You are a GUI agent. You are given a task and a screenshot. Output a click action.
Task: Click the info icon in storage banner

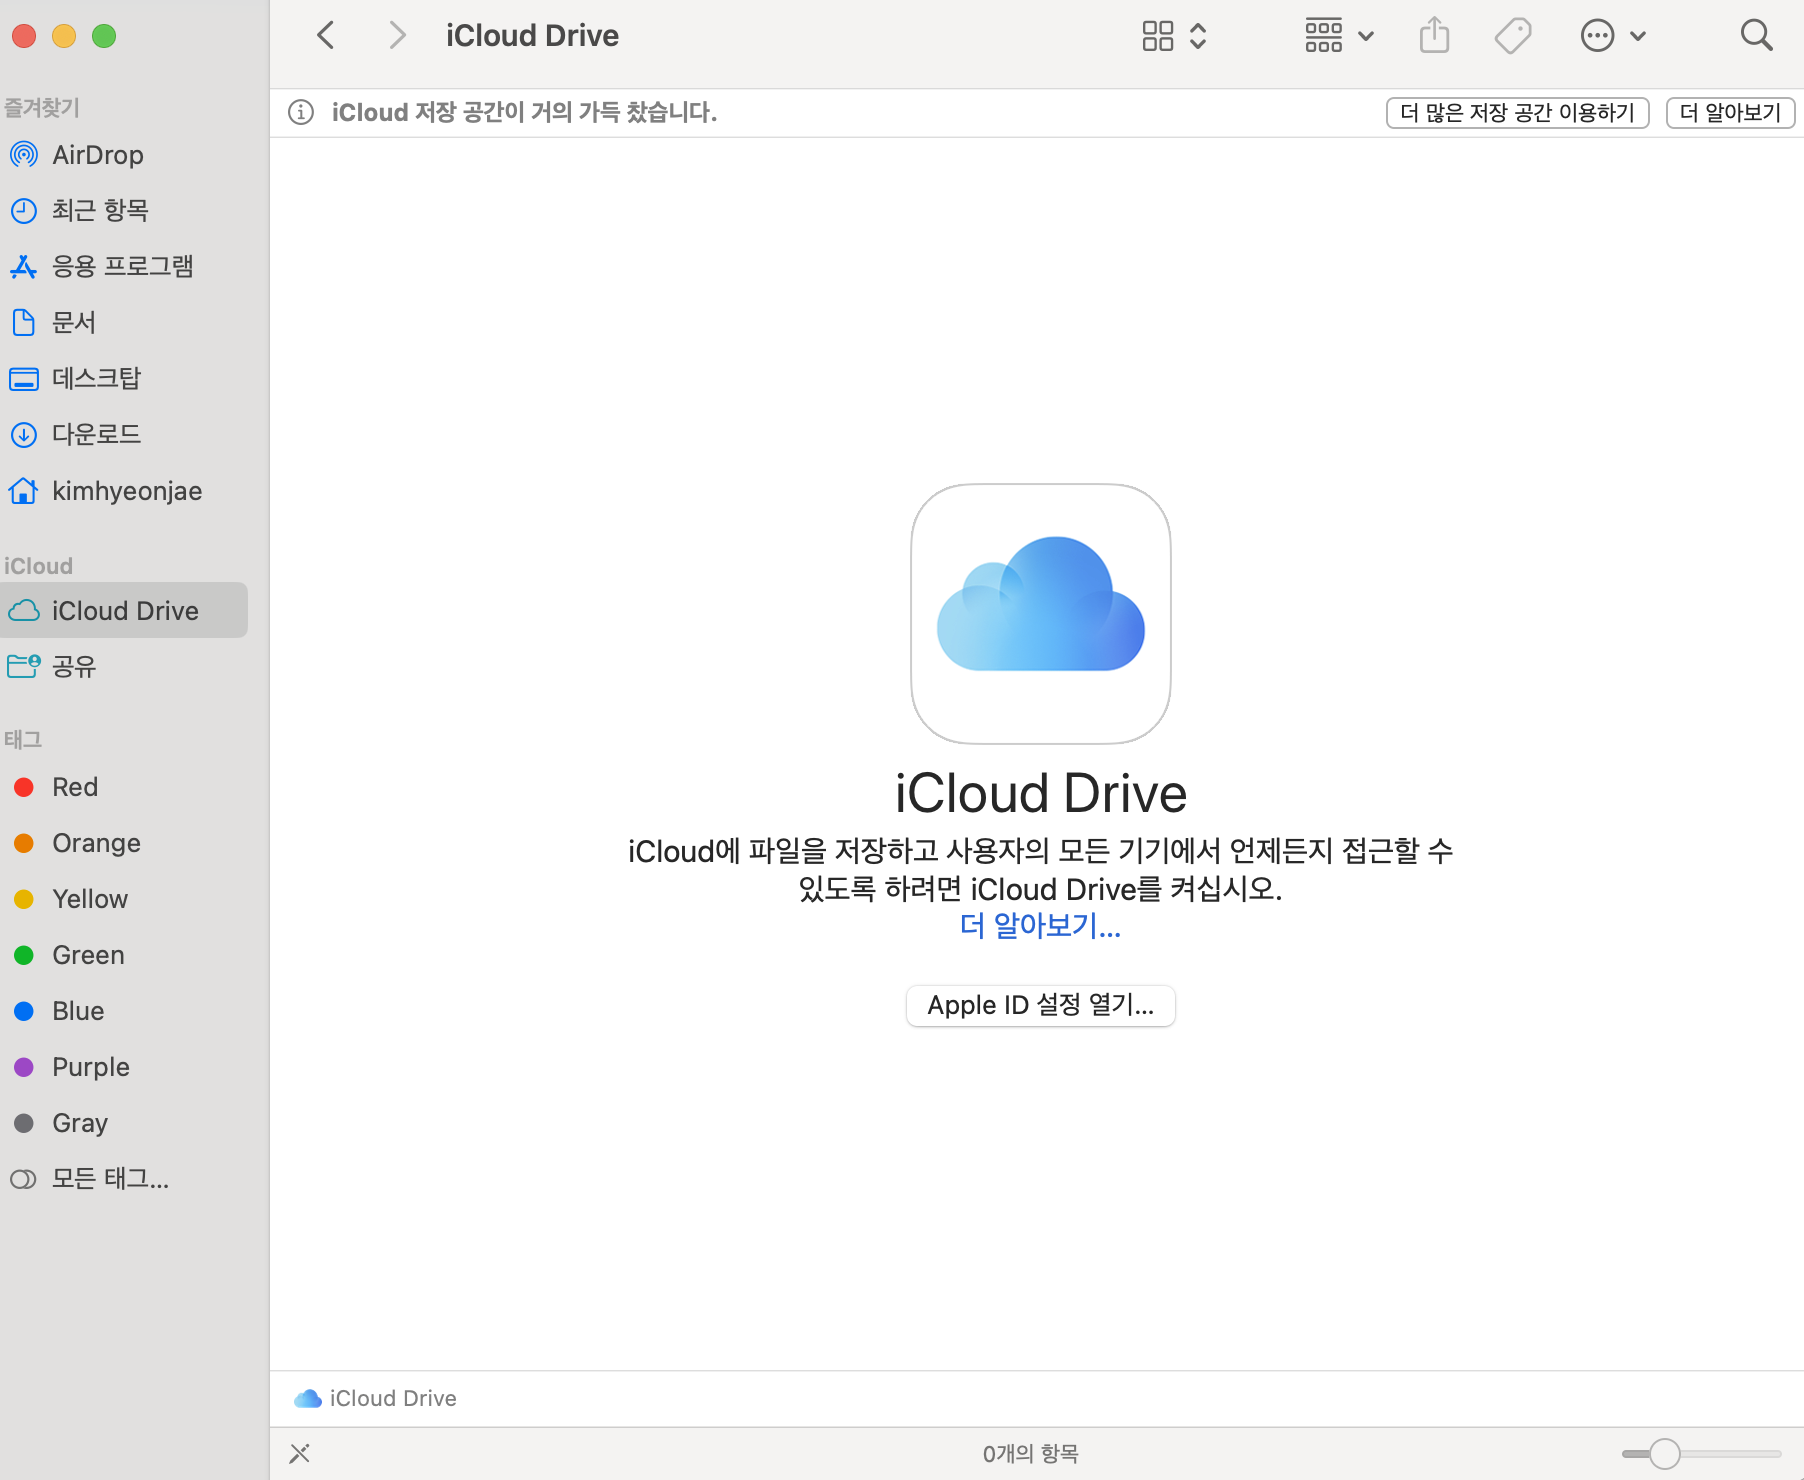pyautogui.click(x=301, y=112)
